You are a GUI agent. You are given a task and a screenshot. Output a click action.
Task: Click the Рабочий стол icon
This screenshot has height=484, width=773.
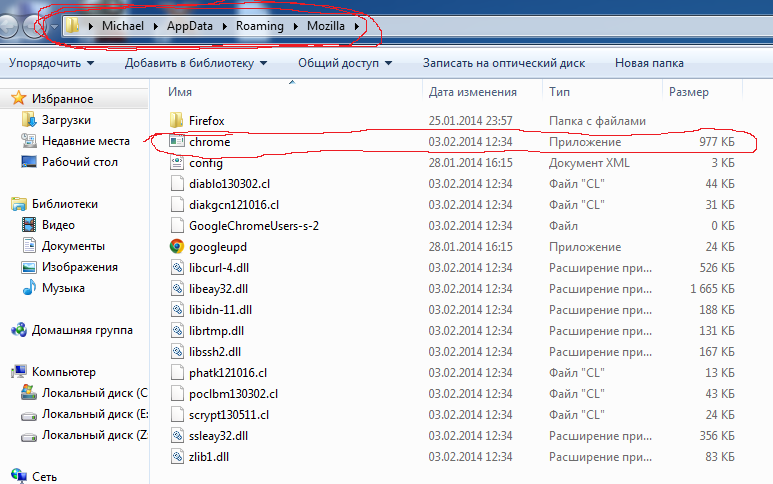[29, 162]
